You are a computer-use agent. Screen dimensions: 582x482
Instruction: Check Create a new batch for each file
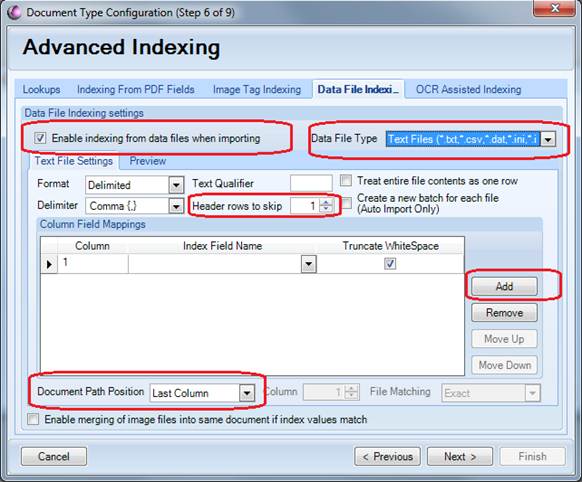pyautogui.click(x=346, y=203)
